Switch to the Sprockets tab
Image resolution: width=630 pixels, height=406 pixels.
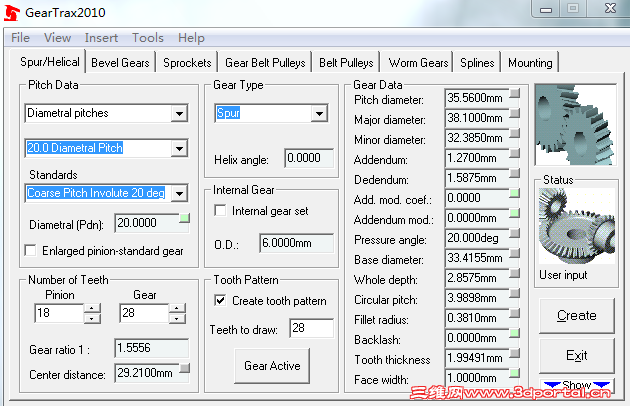(187, 63)
